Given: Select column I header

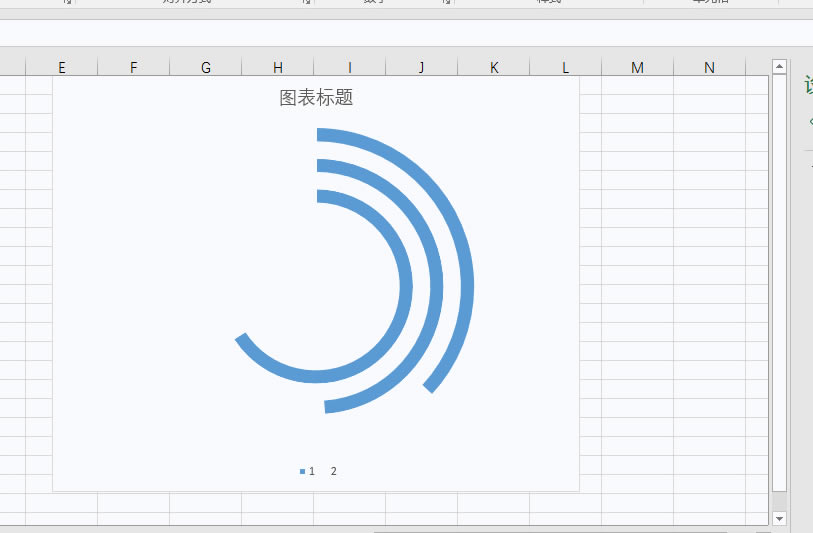Looking at the screenshot, I should click(350, 67).
